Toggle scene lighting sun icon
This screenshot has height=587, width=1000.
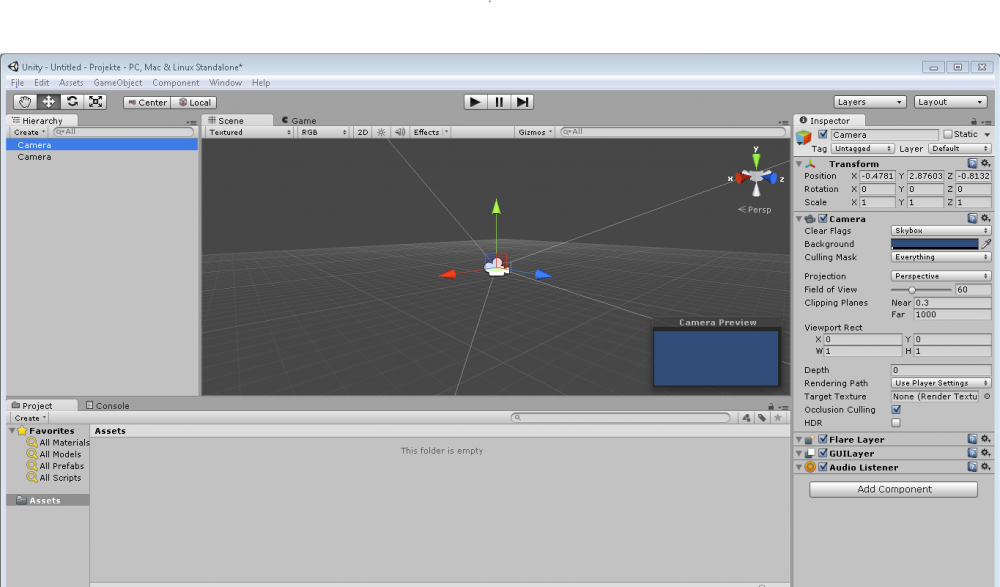(x=381, y=132)
